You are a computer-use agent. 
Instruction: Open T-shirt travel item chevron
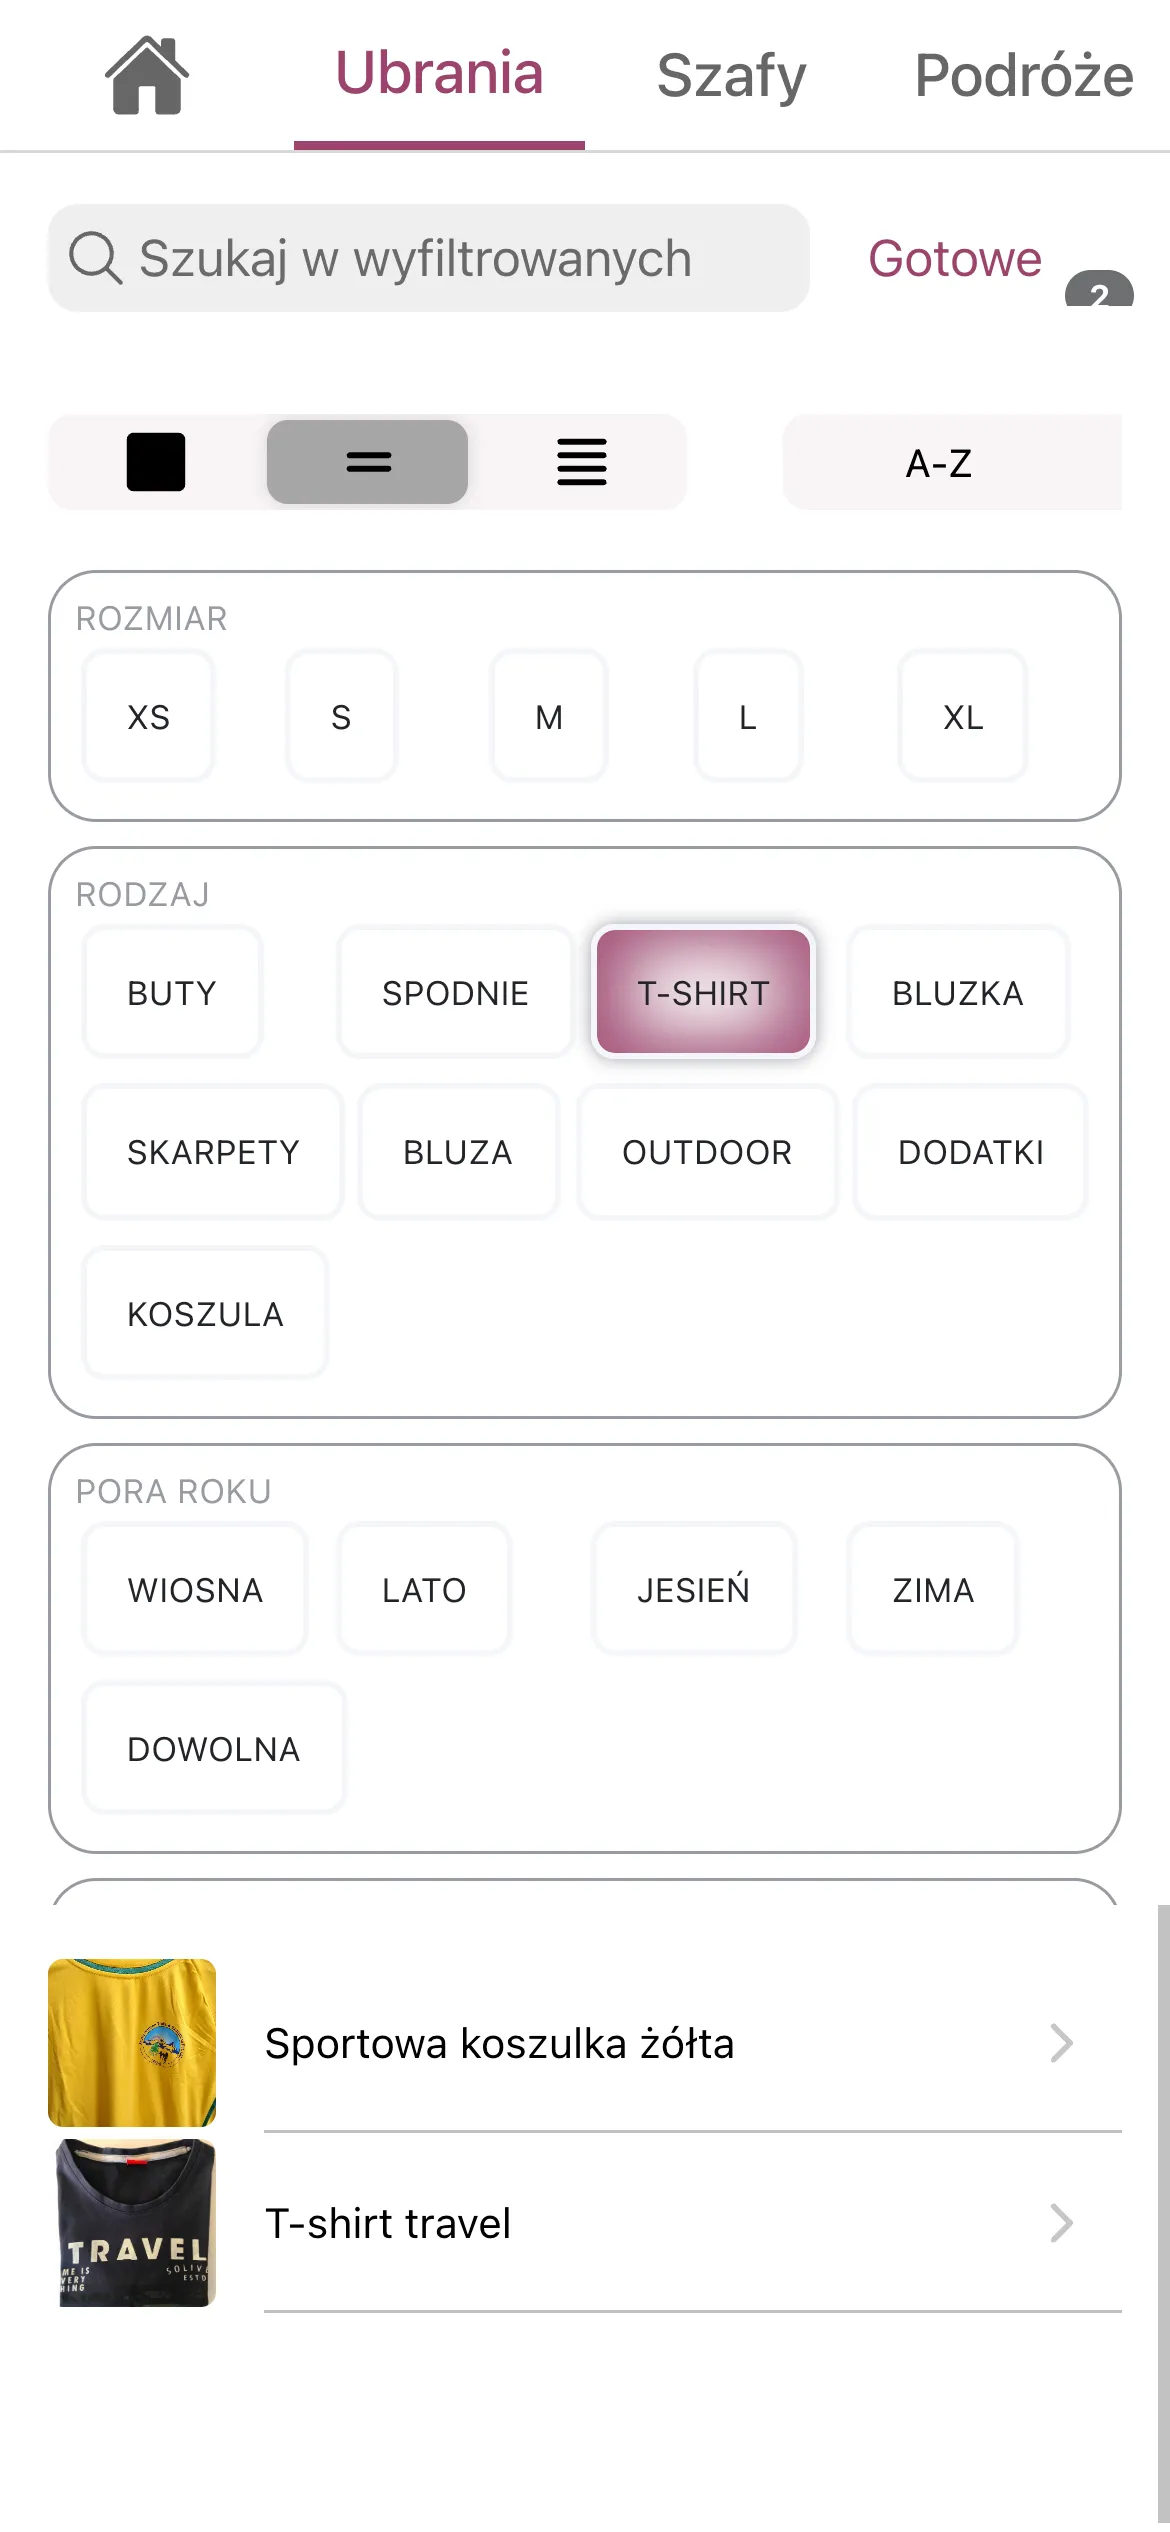[x=1061, y=2223]
